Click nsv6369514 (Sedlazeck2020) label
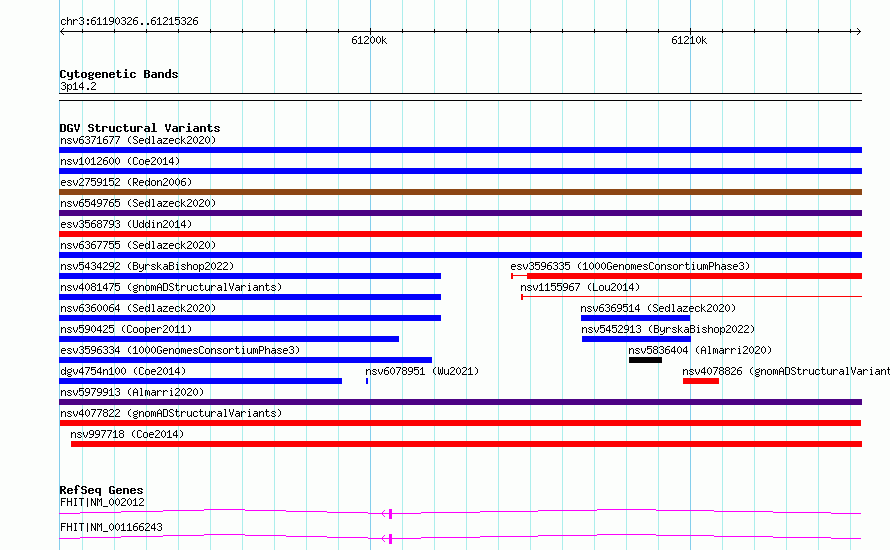 [658, 308]
